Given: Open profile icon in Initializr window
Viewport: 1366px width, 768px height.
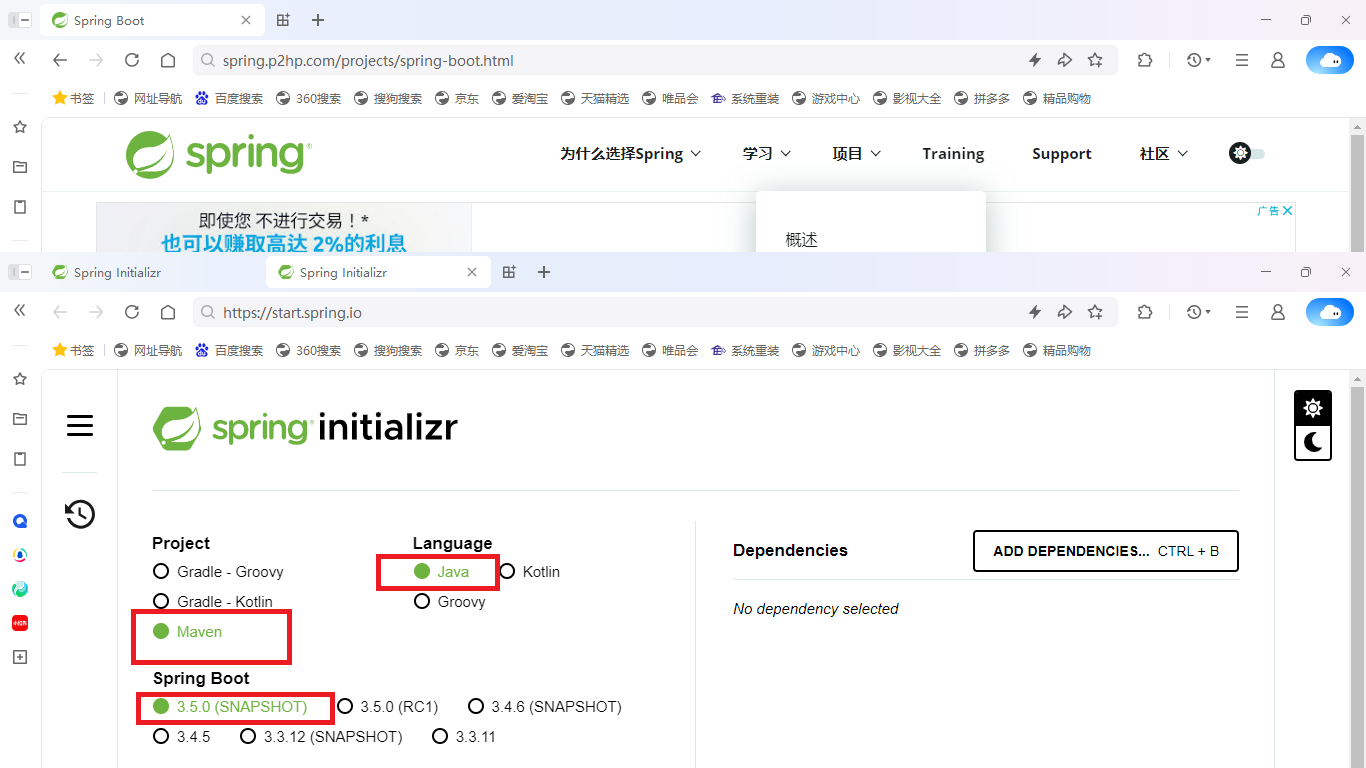Looking at the screenshot, I should (1278, 312).
